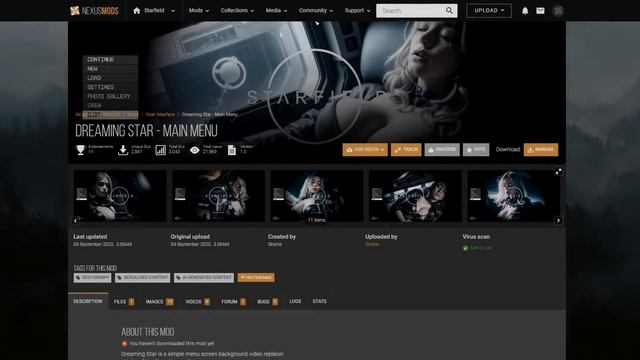640x360 pixels.
Task: Click the Tag This Mod button
Action: 256,278
